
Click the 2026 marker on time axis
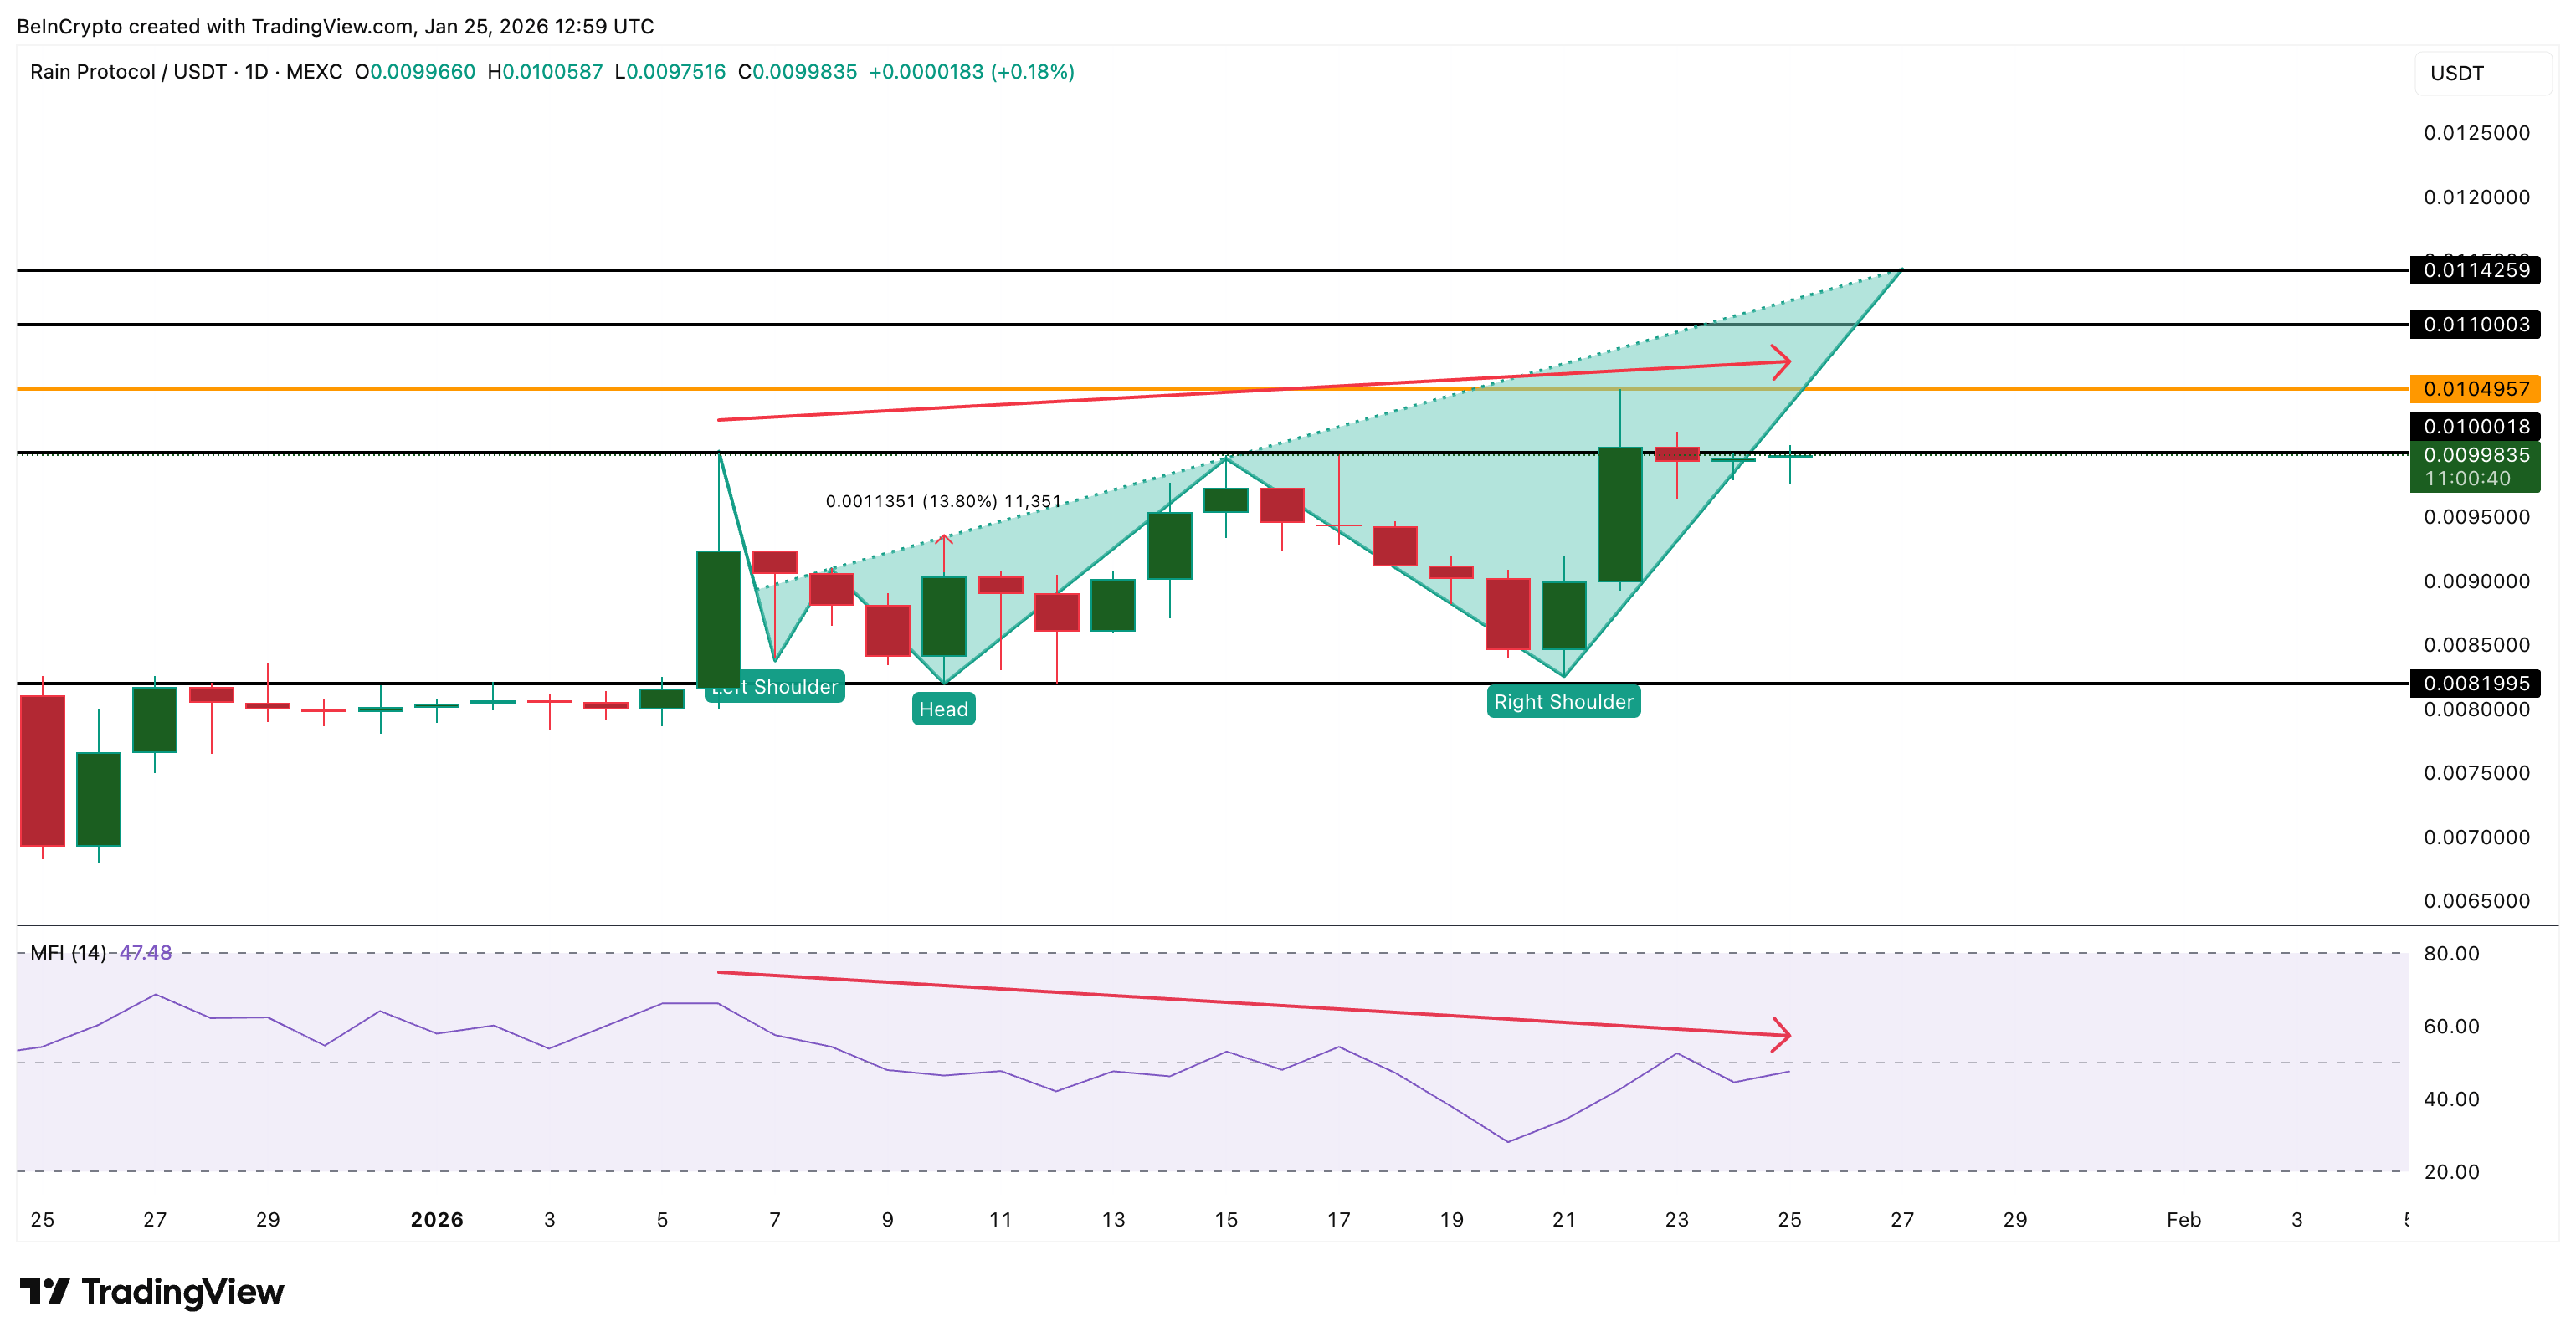[437, 1219]
